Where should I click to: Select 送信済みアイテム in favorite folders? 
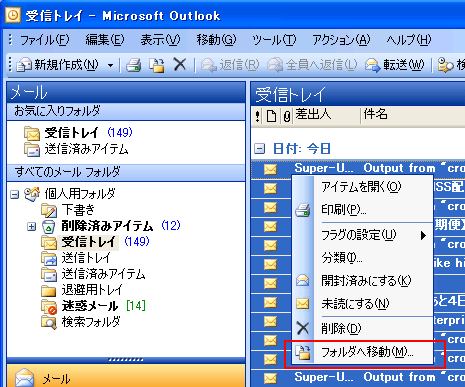pyautogui.click(x=86, y=149)
